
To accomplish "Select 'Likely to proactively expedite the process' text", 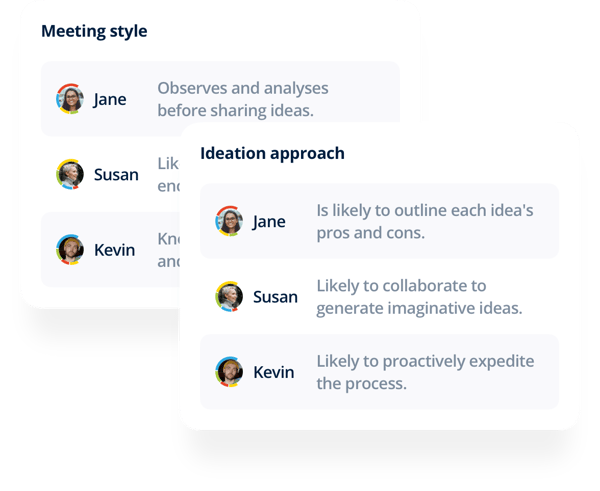I will [425, 372].
